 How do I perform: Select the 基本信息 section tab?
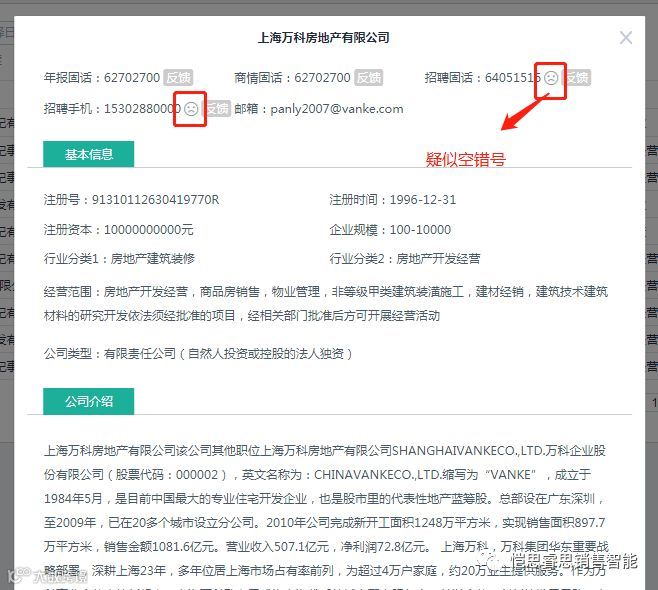89,154
